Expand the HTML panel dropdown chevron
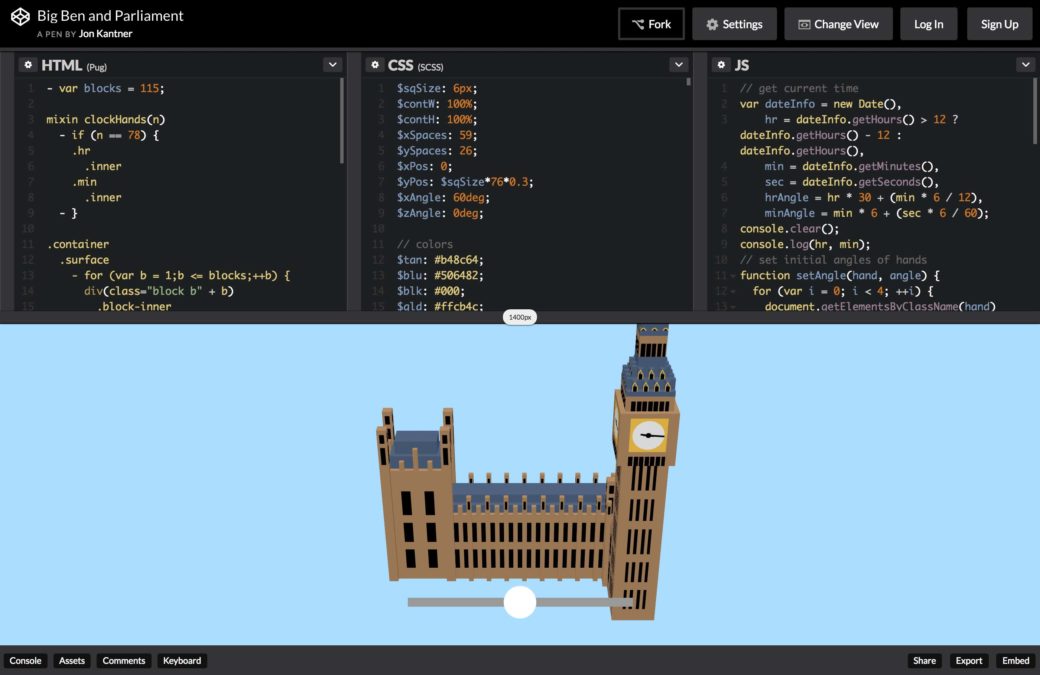1040x675 pixels. point(332,64)
